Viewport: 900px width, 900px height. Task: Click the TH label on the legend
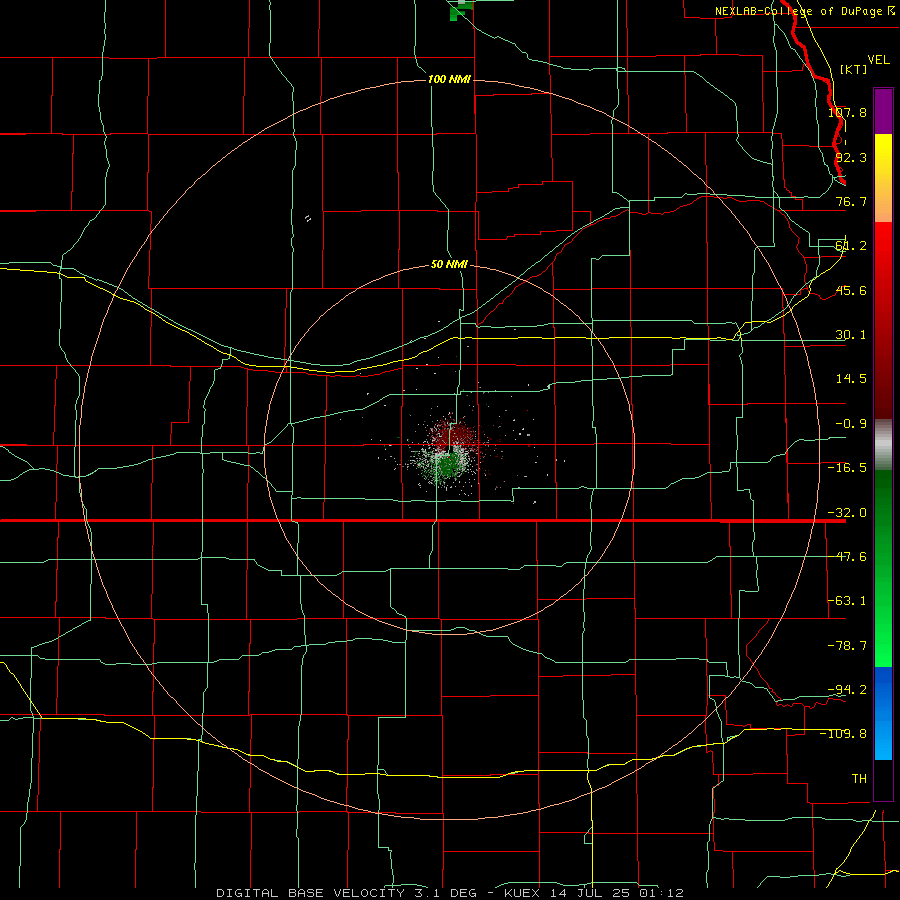859,778
